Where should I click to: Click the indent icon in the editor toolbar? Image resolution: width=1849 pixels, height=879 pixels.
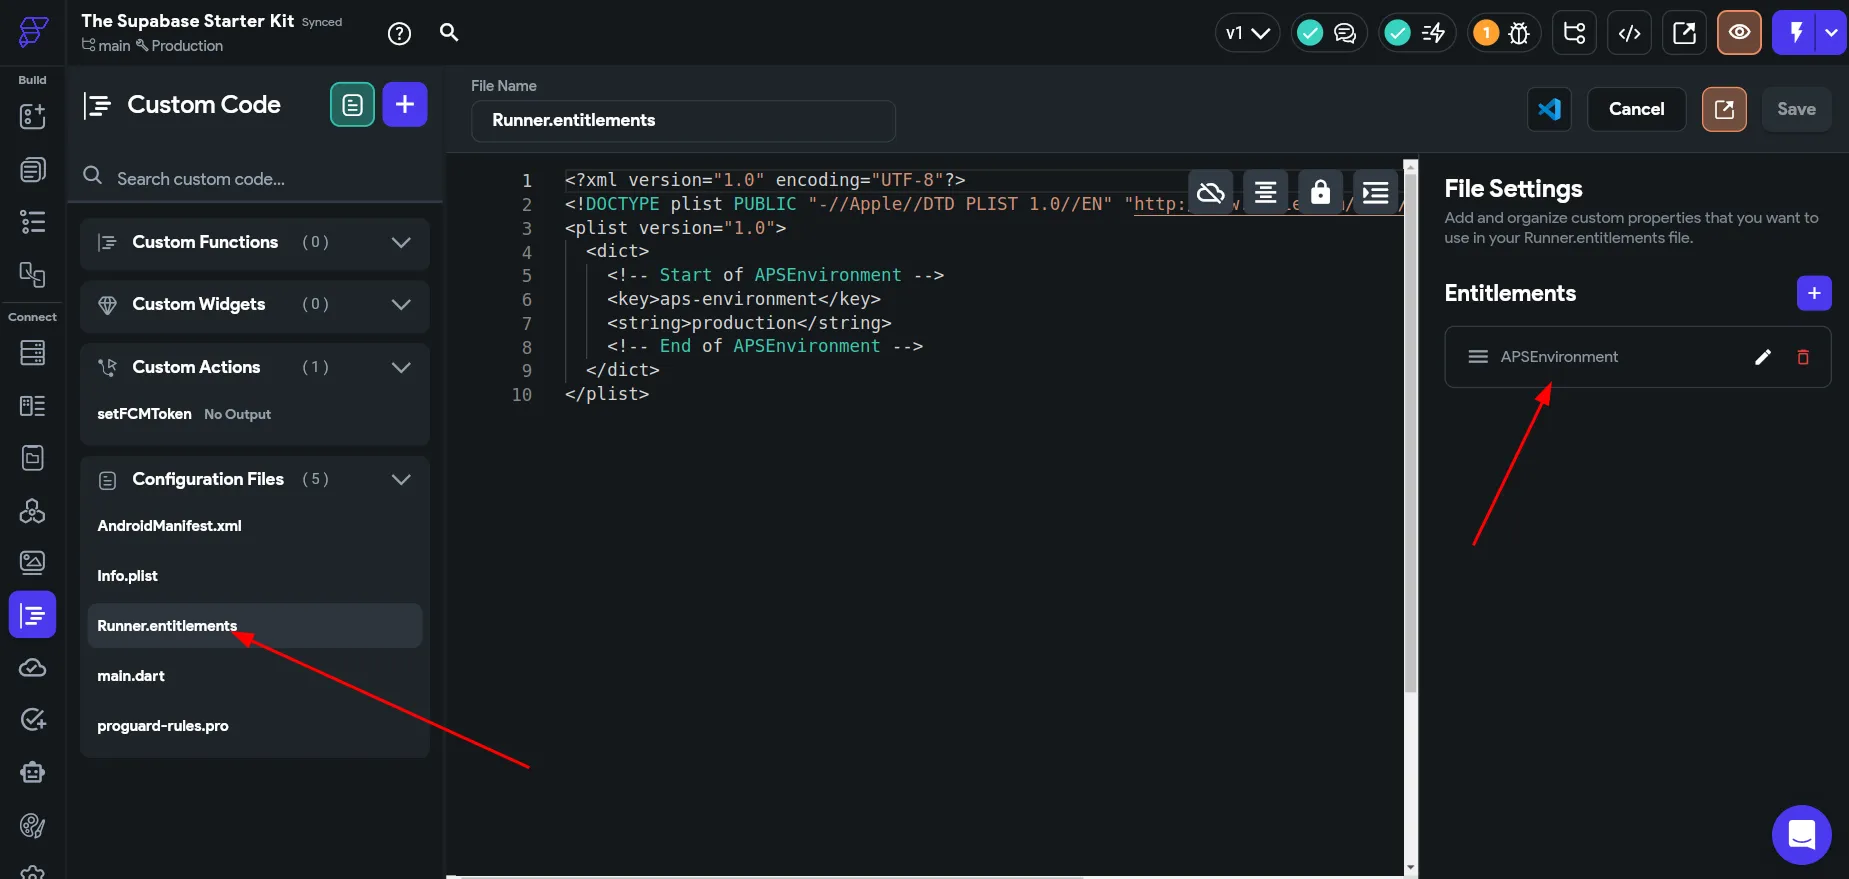1375,192
